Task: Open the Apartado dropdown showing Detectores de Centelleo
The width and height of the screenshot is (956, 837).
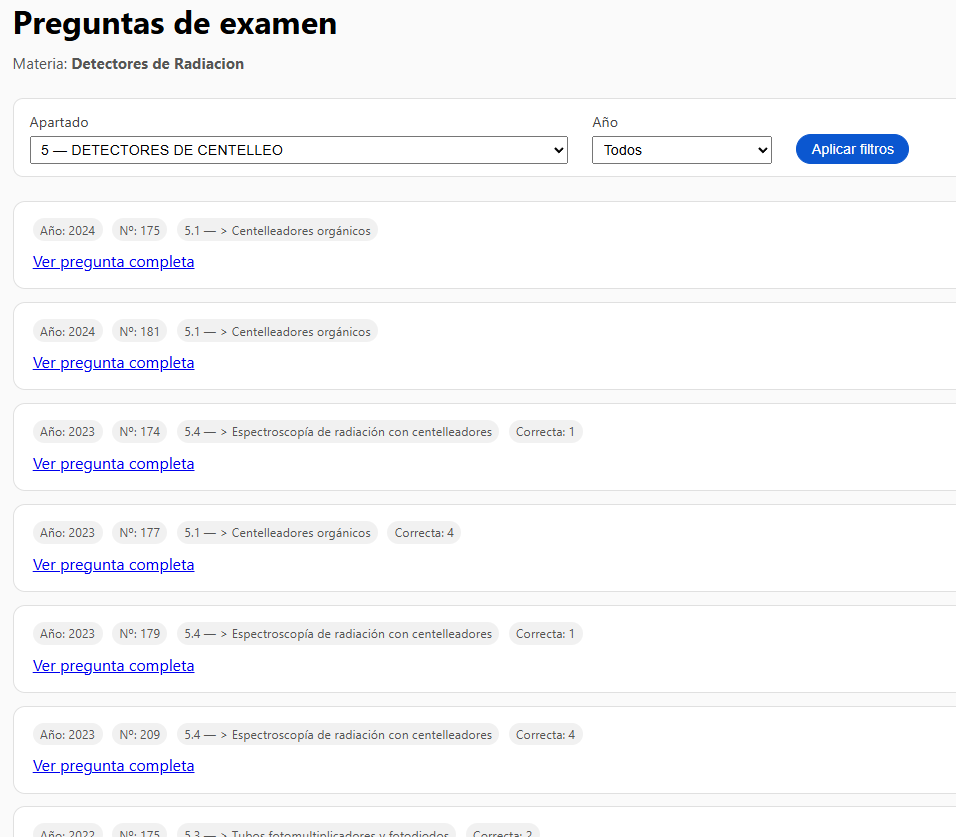Action: 298,150
